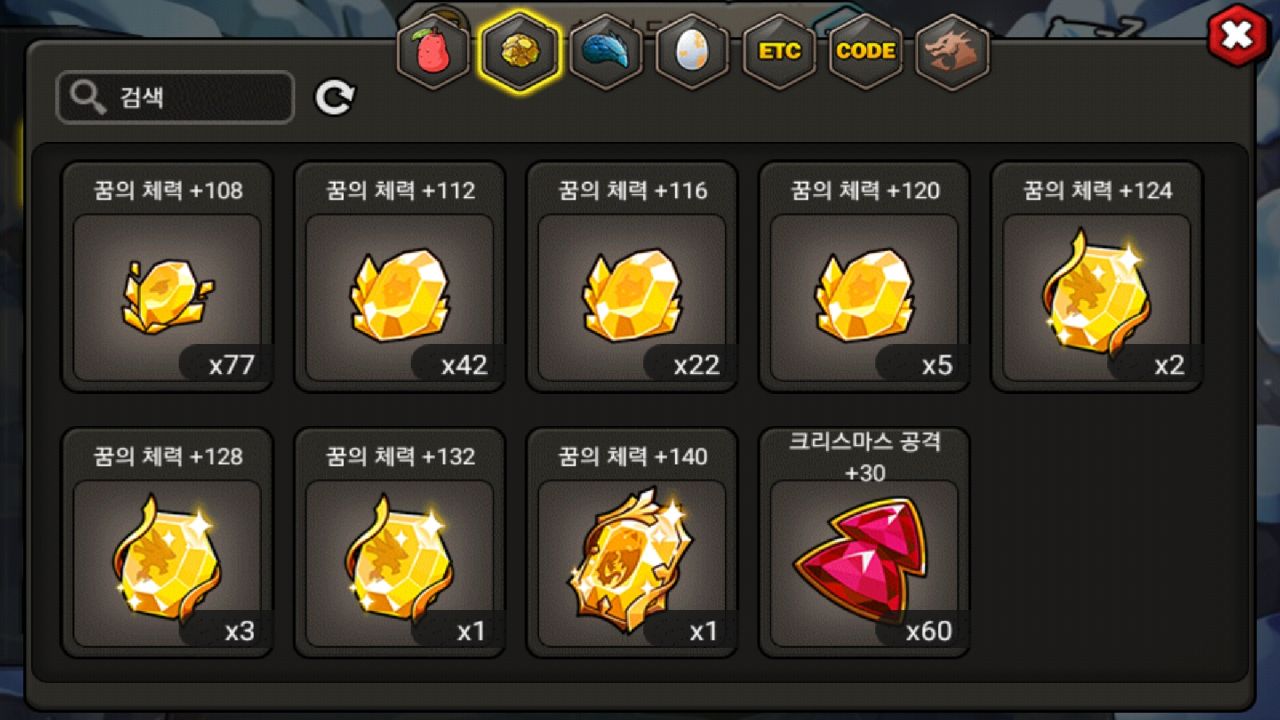Switch to the blue feather tab
The width and height of the screenshot is (1280, 720).
point(605,52)
